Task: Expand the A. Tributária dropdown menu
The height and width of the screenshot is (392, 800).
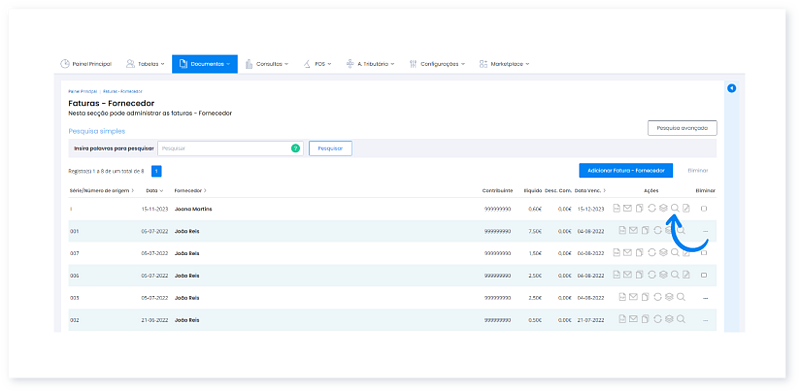Action: [370, 64]
